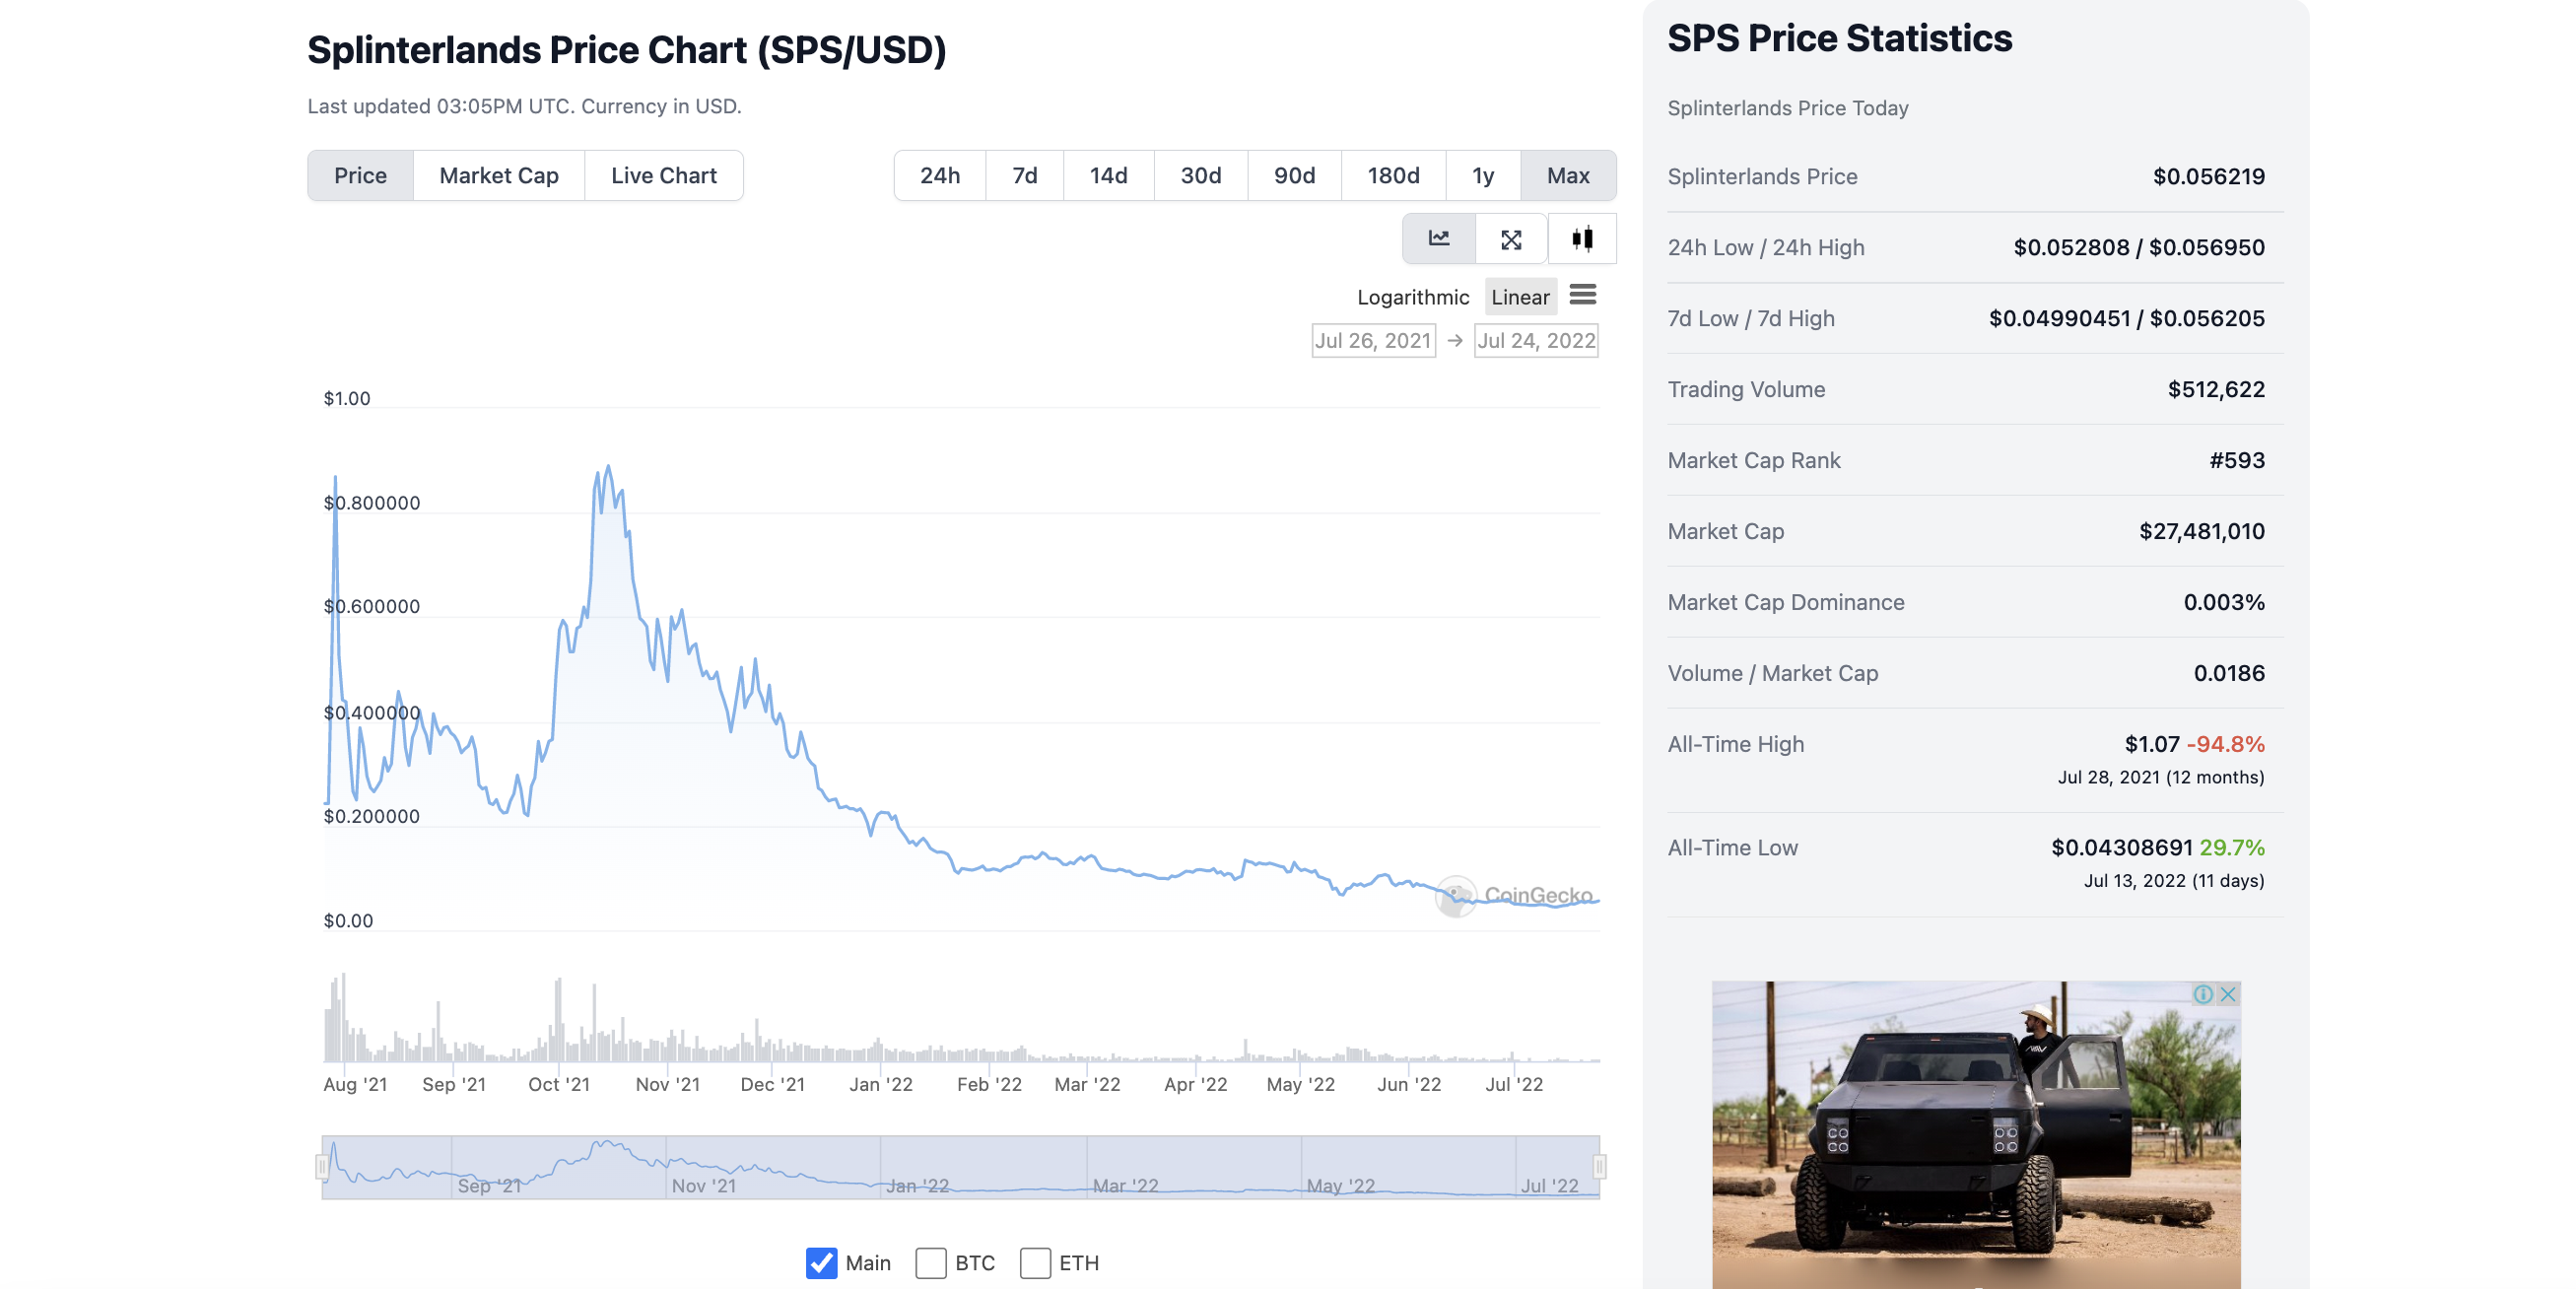
Task: Open the Live Chart tab
Action: click(663, 176)
